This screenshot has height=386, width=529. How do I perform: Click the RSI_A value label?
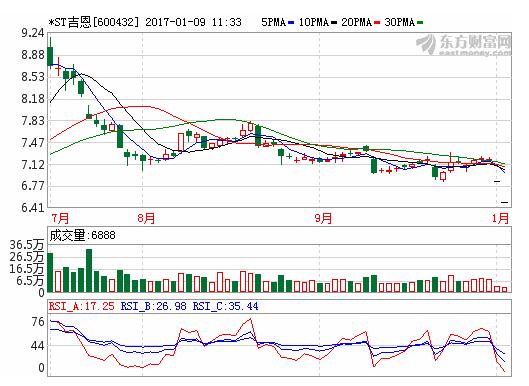pyautogui.click(x=82, y=306)
